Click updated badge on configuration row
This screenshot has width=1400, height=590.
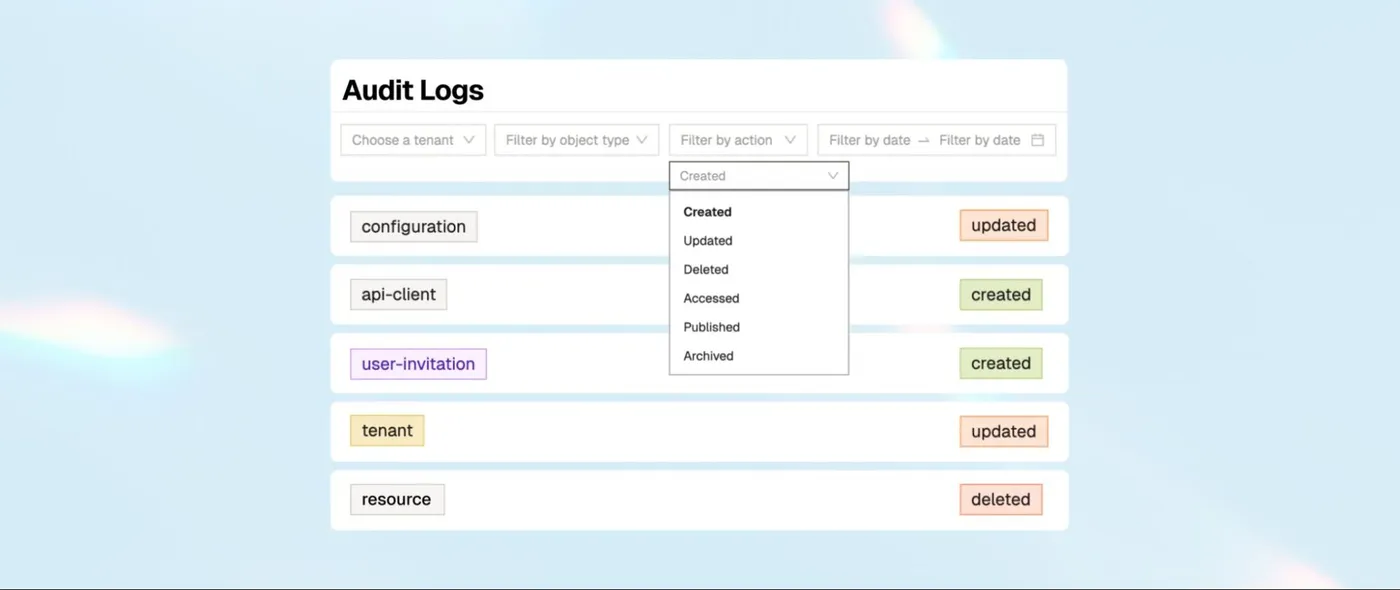coord(1003,226)
